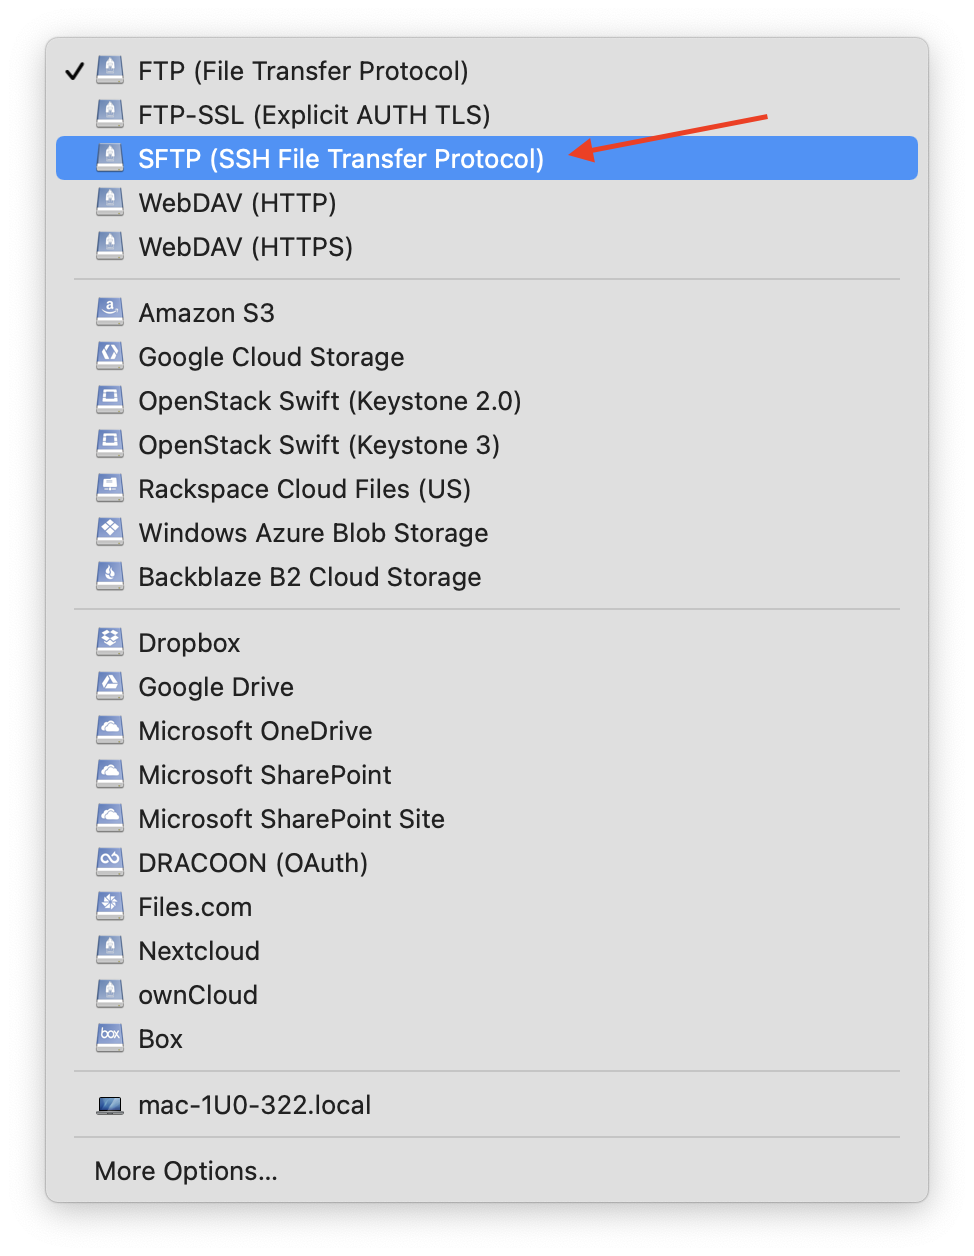This screenshot has height=1256, width=974.
Task: Open More Options...
Action: (487, 1170)
